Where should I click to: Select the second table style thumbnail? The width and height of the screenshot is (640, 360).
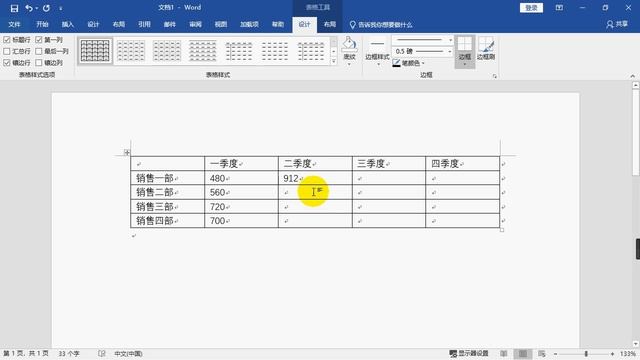coord(131,51)
